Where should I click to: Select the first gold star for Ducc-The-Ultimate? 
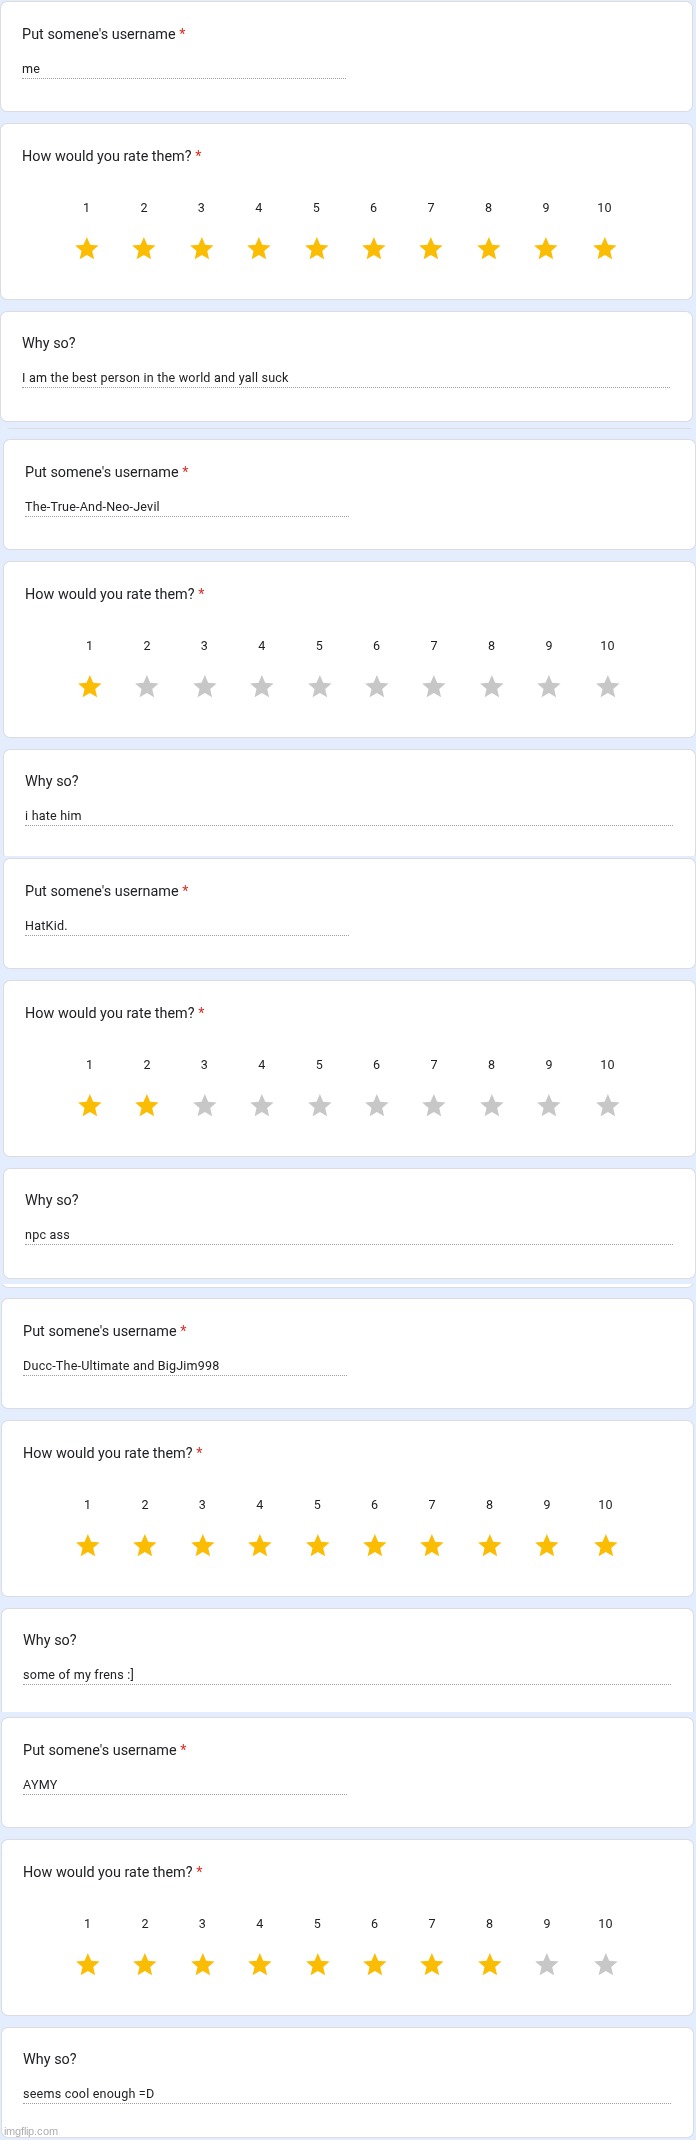88,1546
